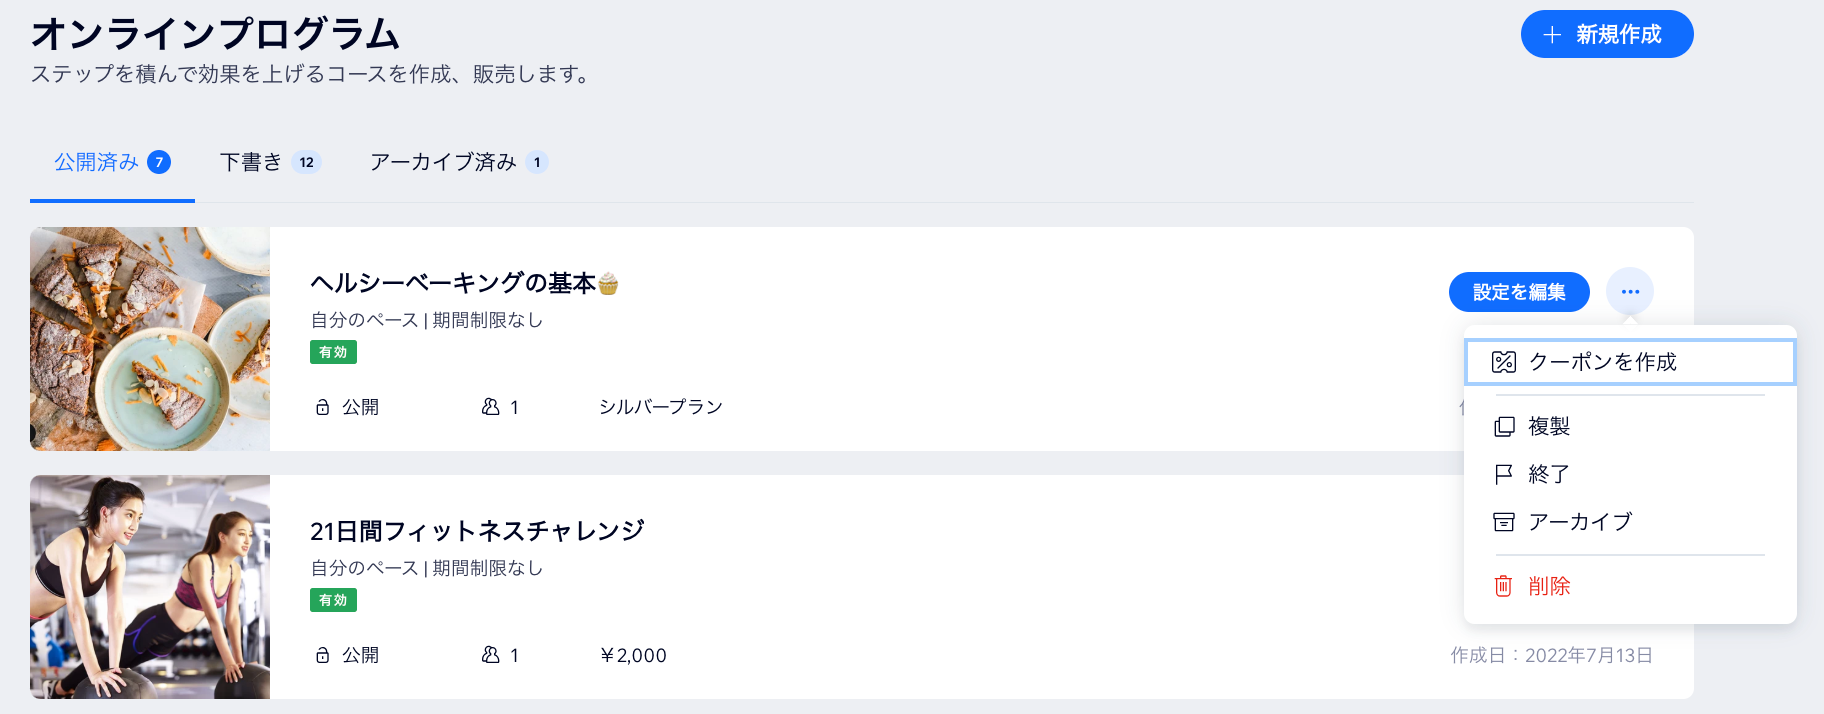Image resolution: width=1824 pixels, height=714 pixels.
Task: Select 複製 to duplicate the program
Action: click(1549, 425)
